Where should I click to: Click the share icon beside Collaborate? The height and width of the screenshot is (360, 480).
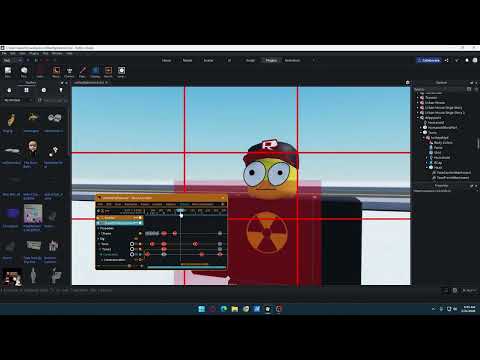click(447, 60)
